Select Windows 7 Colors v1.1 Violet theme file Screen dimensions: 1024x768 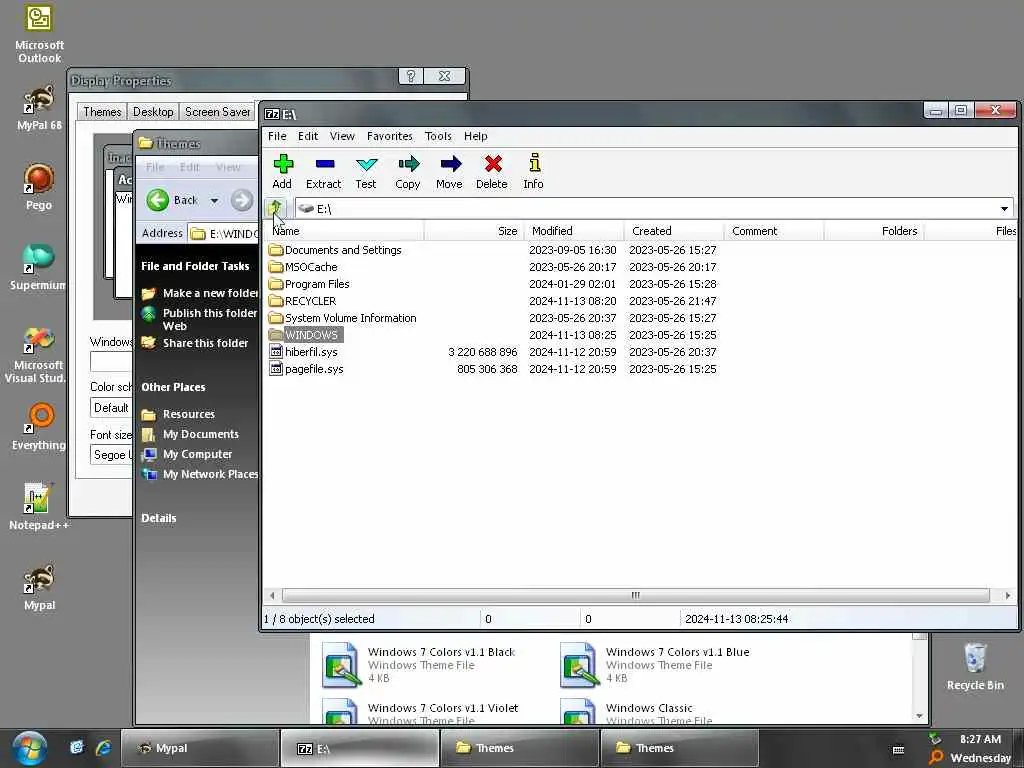coord(420,712)
